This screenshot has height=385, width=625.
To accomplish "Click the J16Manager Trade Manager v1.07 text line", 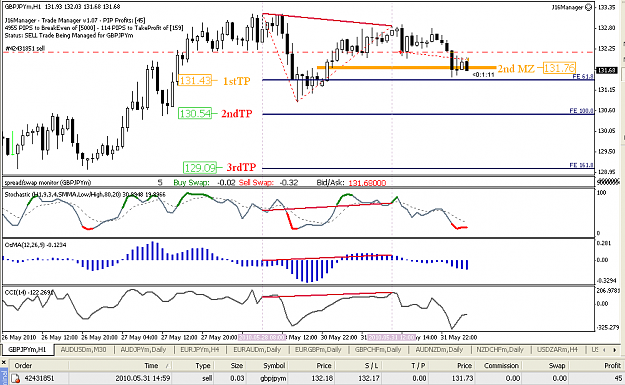I will click(x=75, y=20).
